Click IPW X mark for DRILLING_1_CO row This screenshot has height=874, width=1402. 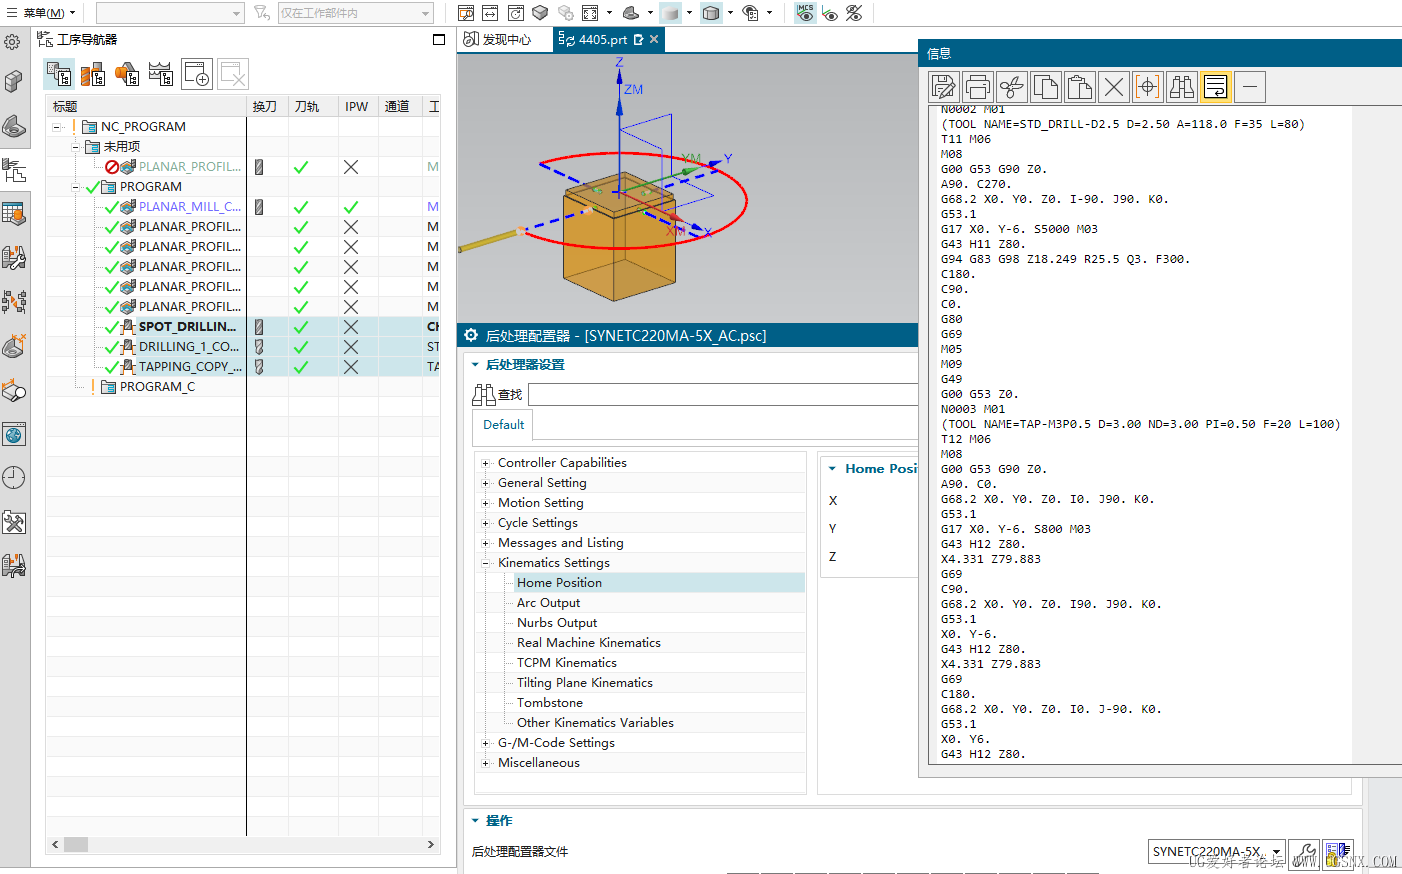point(351,347)
